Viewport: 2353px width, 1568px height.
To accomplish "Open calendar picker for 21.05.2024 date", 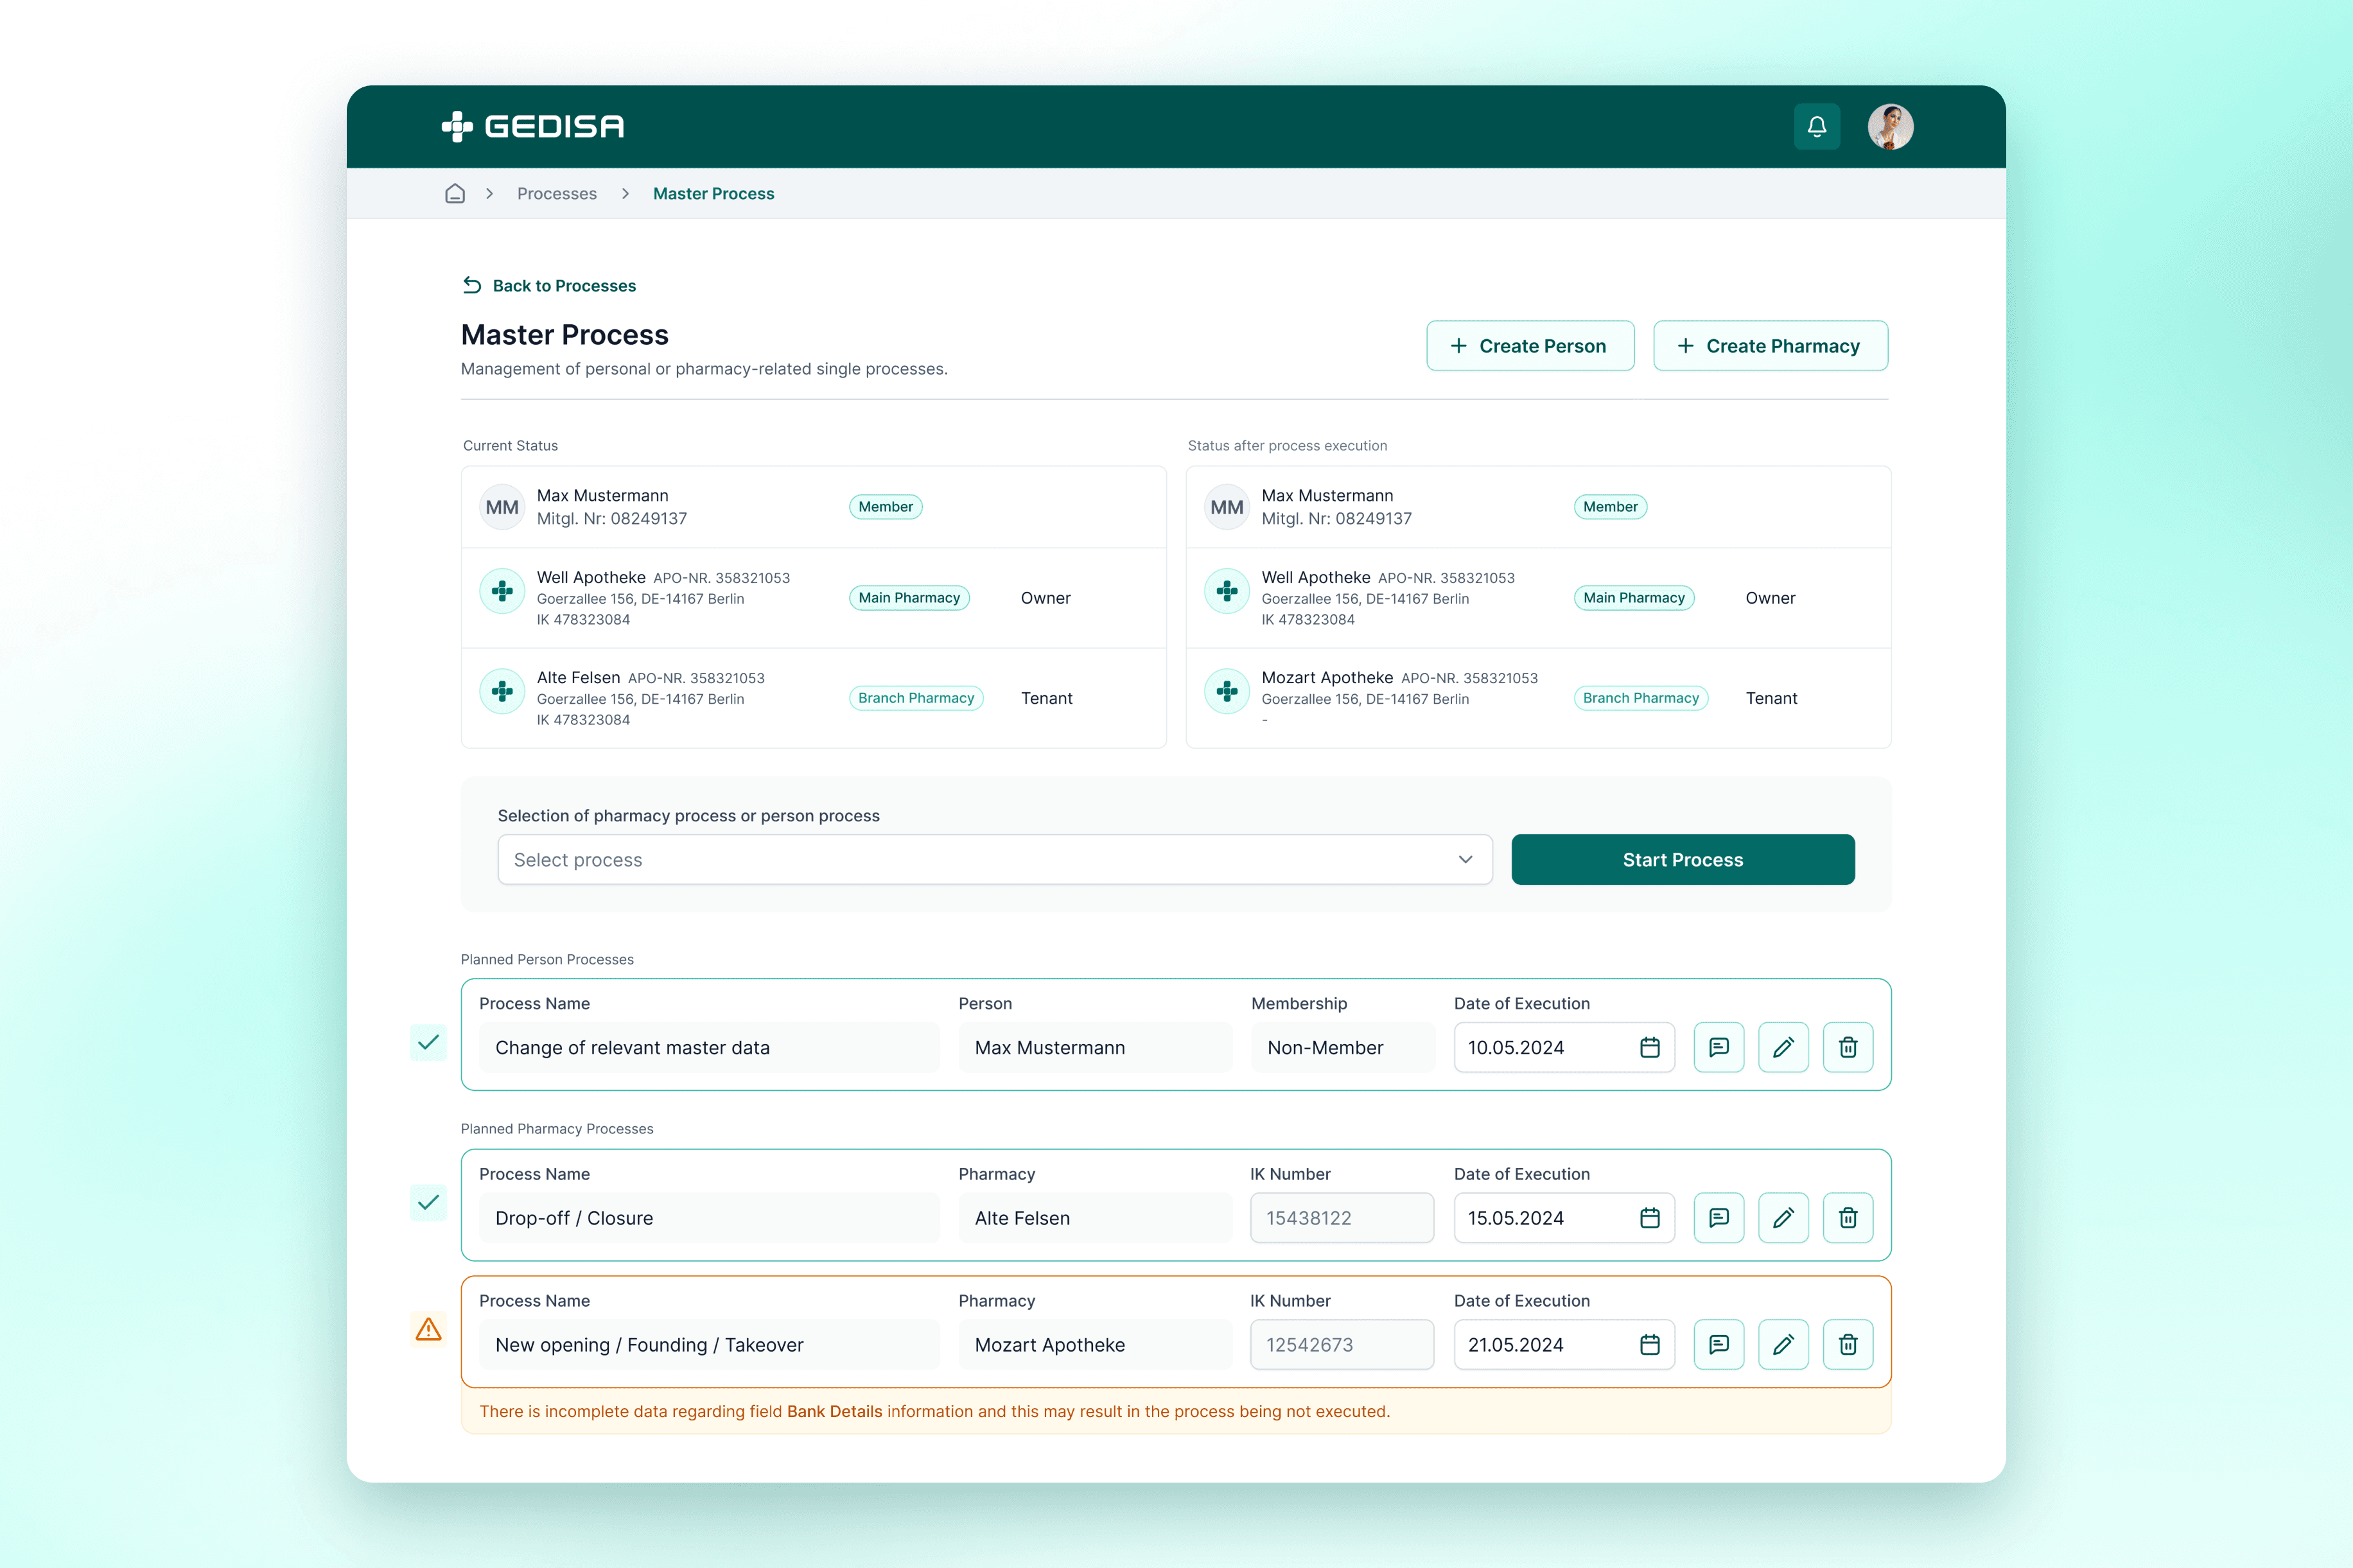I will tap(1649, 1344).
